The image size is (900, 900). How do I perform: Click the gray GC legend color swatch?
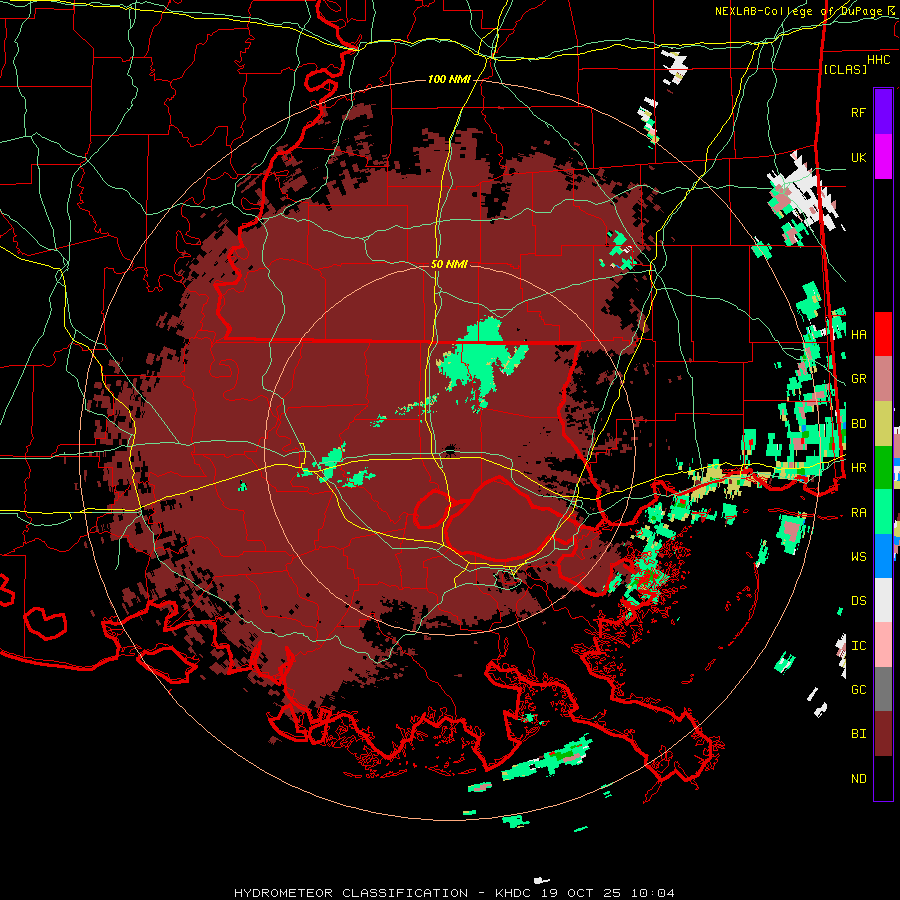[883, 689]
